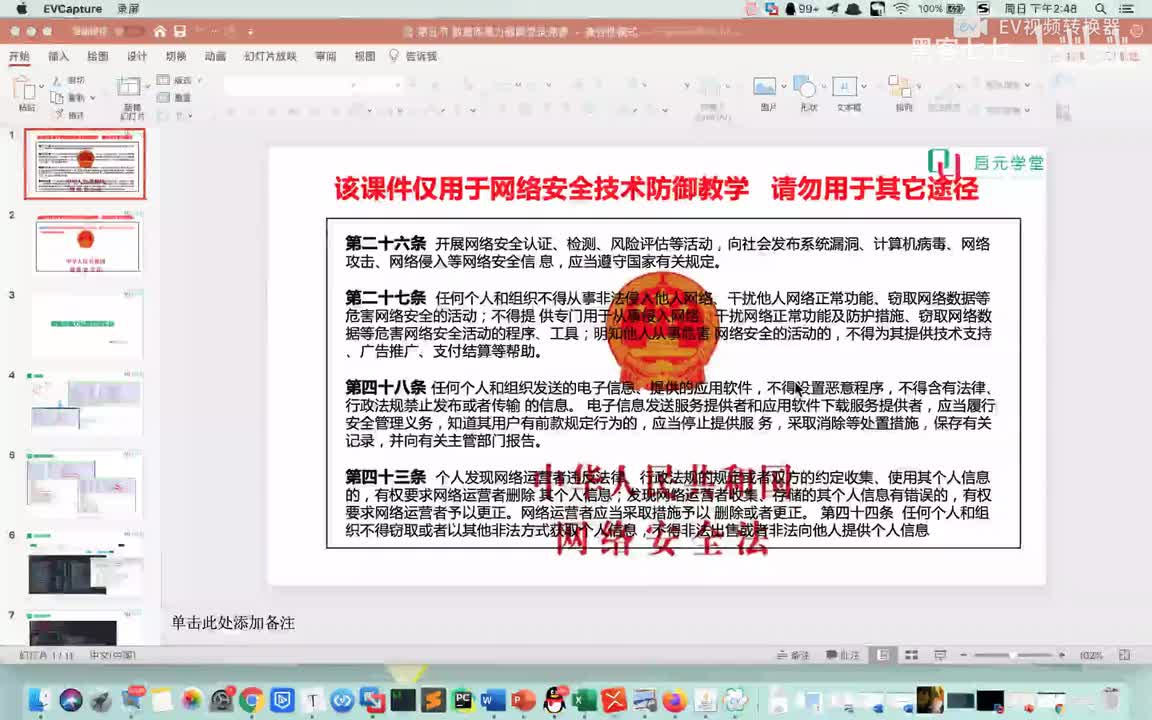Switch to Normal view icon
Viewport: 1152px width, 720px height.
coord(883,655)
